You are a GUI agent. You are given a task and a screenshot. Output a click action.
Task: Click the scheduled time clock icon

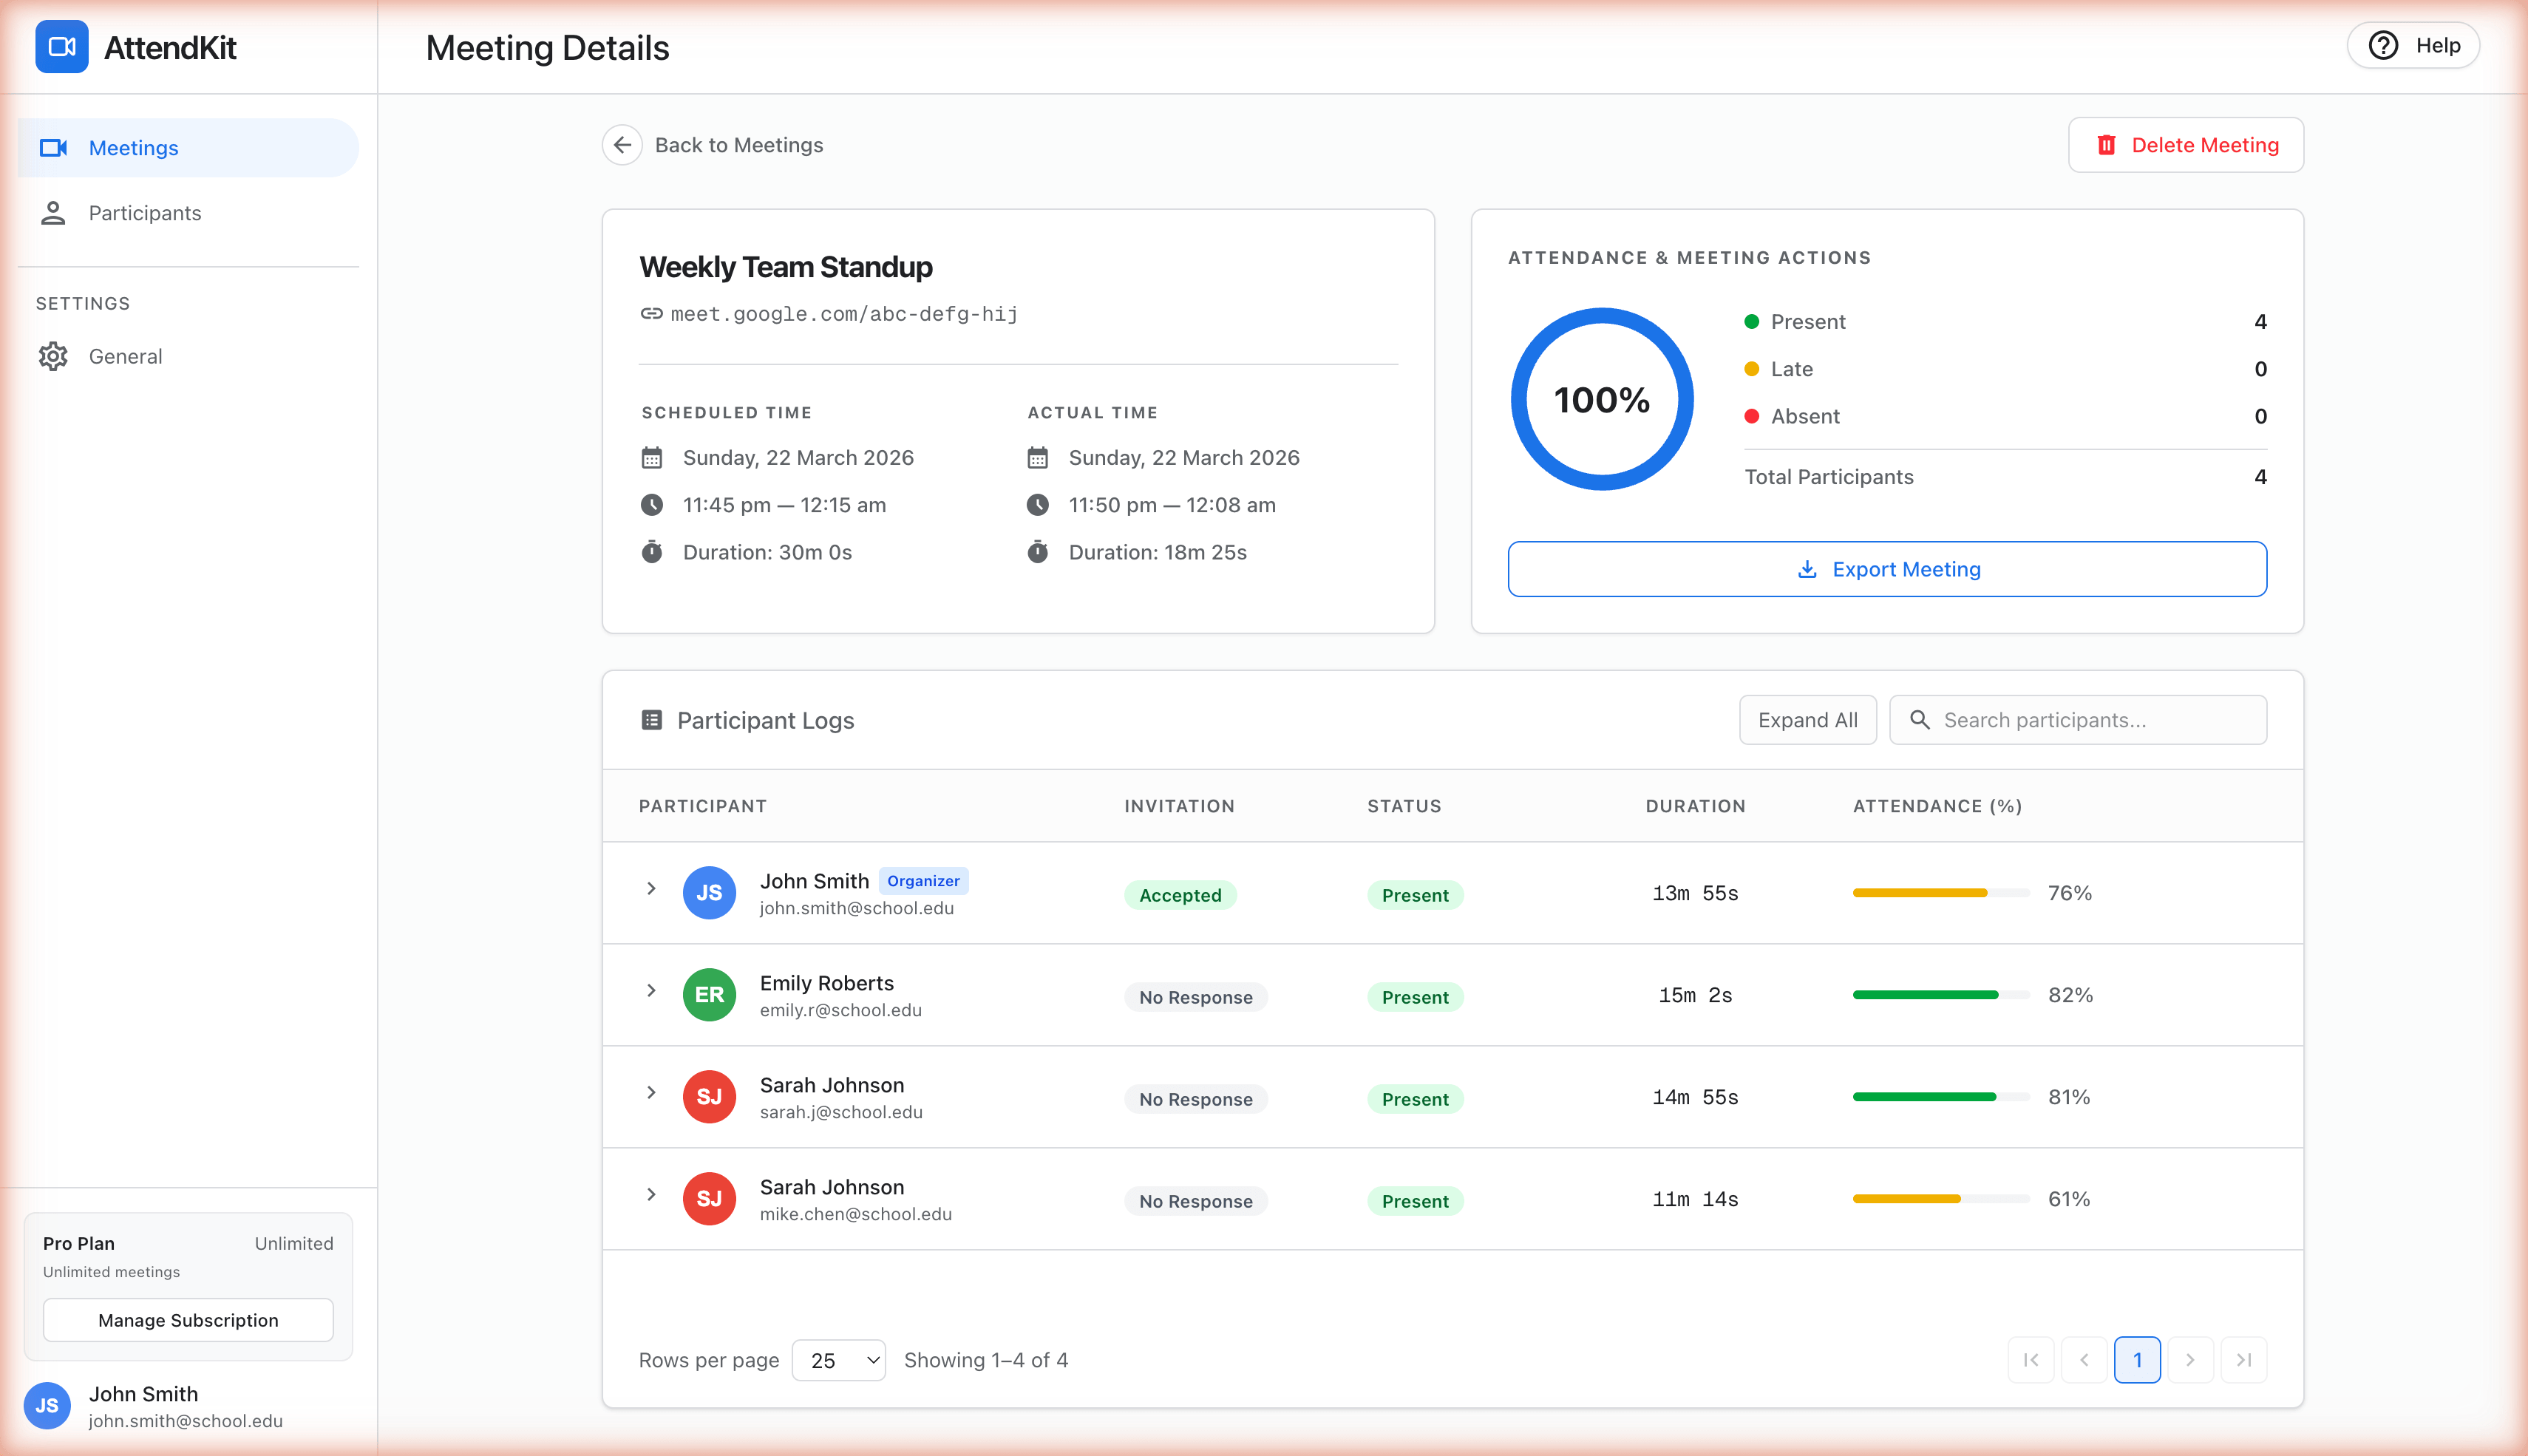coord(652,505)
